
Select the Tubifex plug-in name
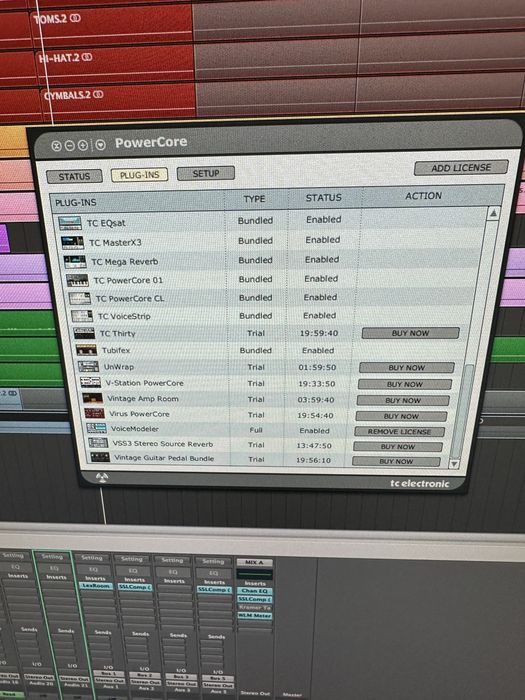pyautogui.click(x=116, y=350)
